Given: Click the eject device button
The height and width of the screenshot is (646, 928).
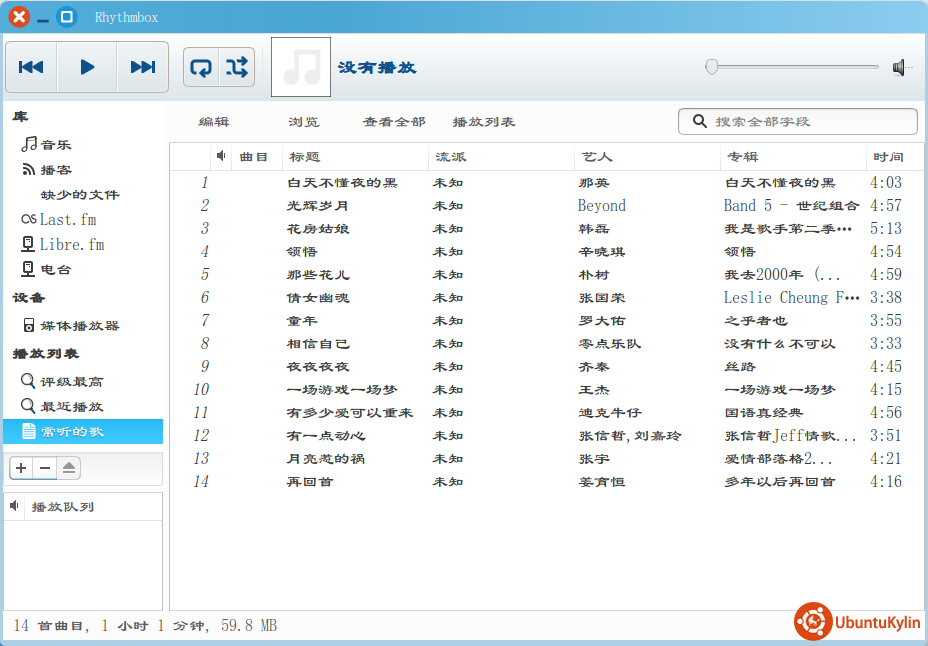Looking at the screenshot, I should click(x=68, y=468).
